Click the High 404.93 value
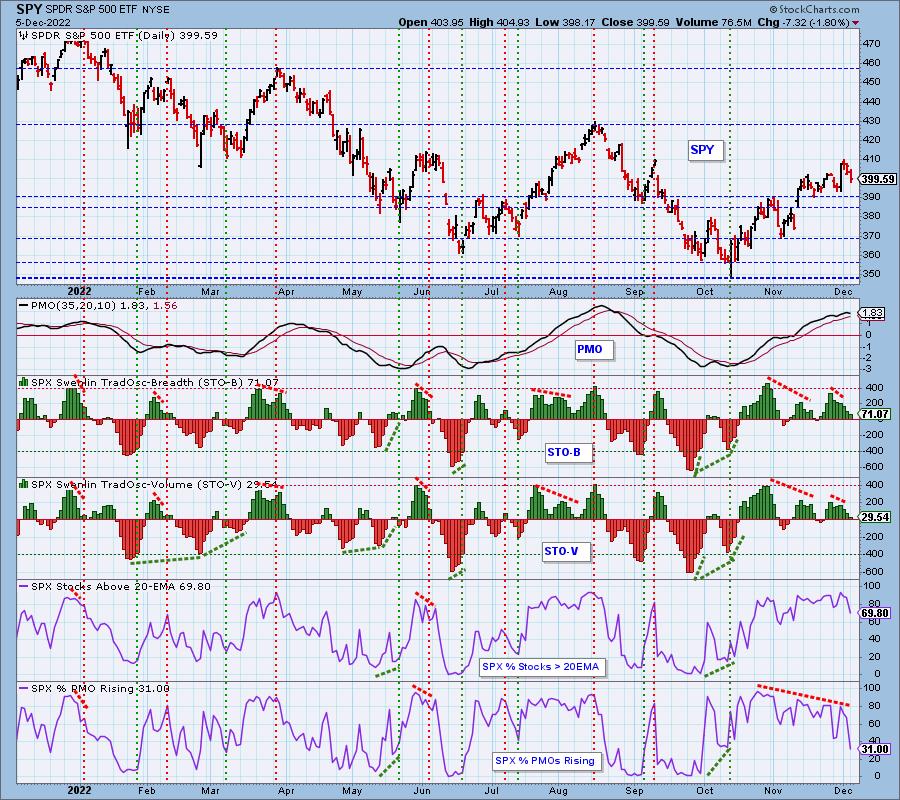The height and width of the screenshot is (800, 900). coord(498,22)
